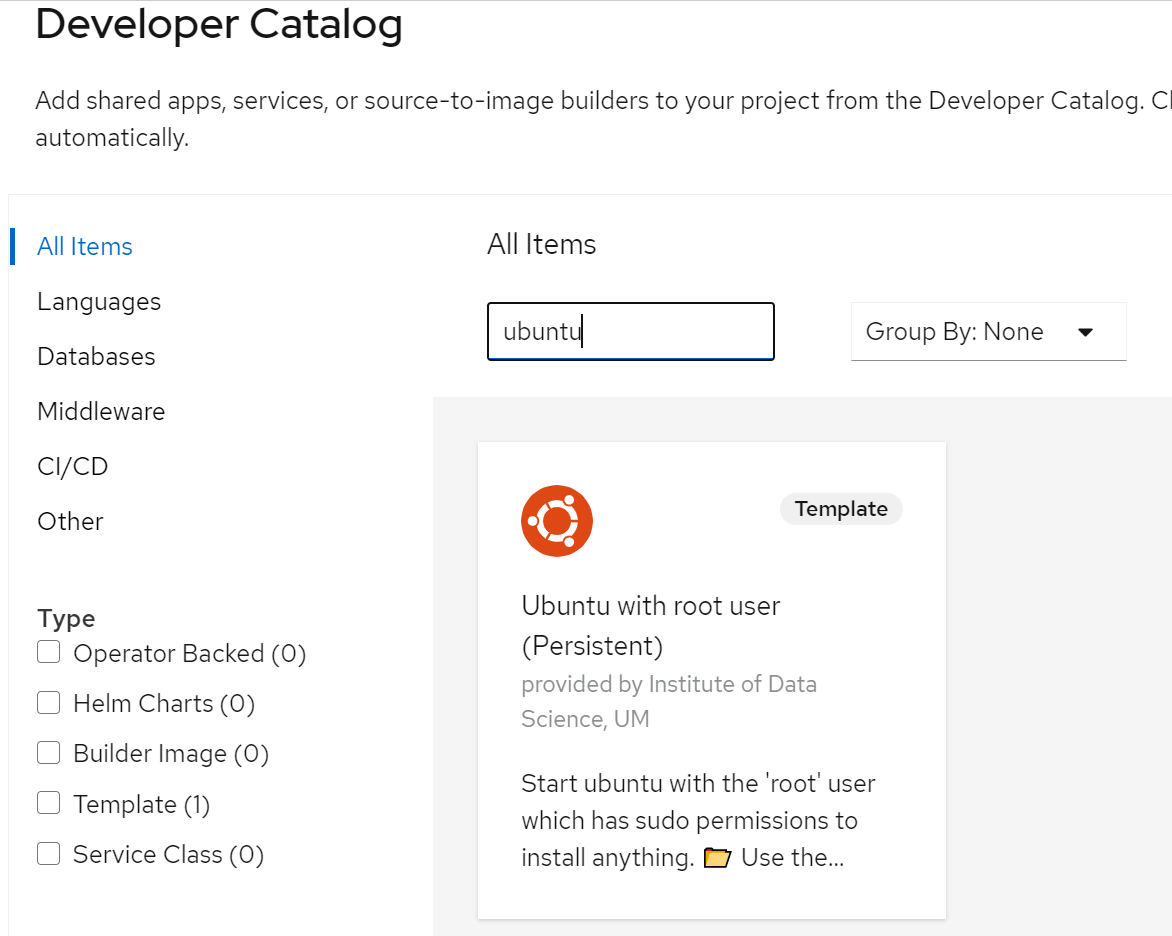Show the Middleware category
This screenshot has width=1172, height=936.
click(x=101, y=411)
